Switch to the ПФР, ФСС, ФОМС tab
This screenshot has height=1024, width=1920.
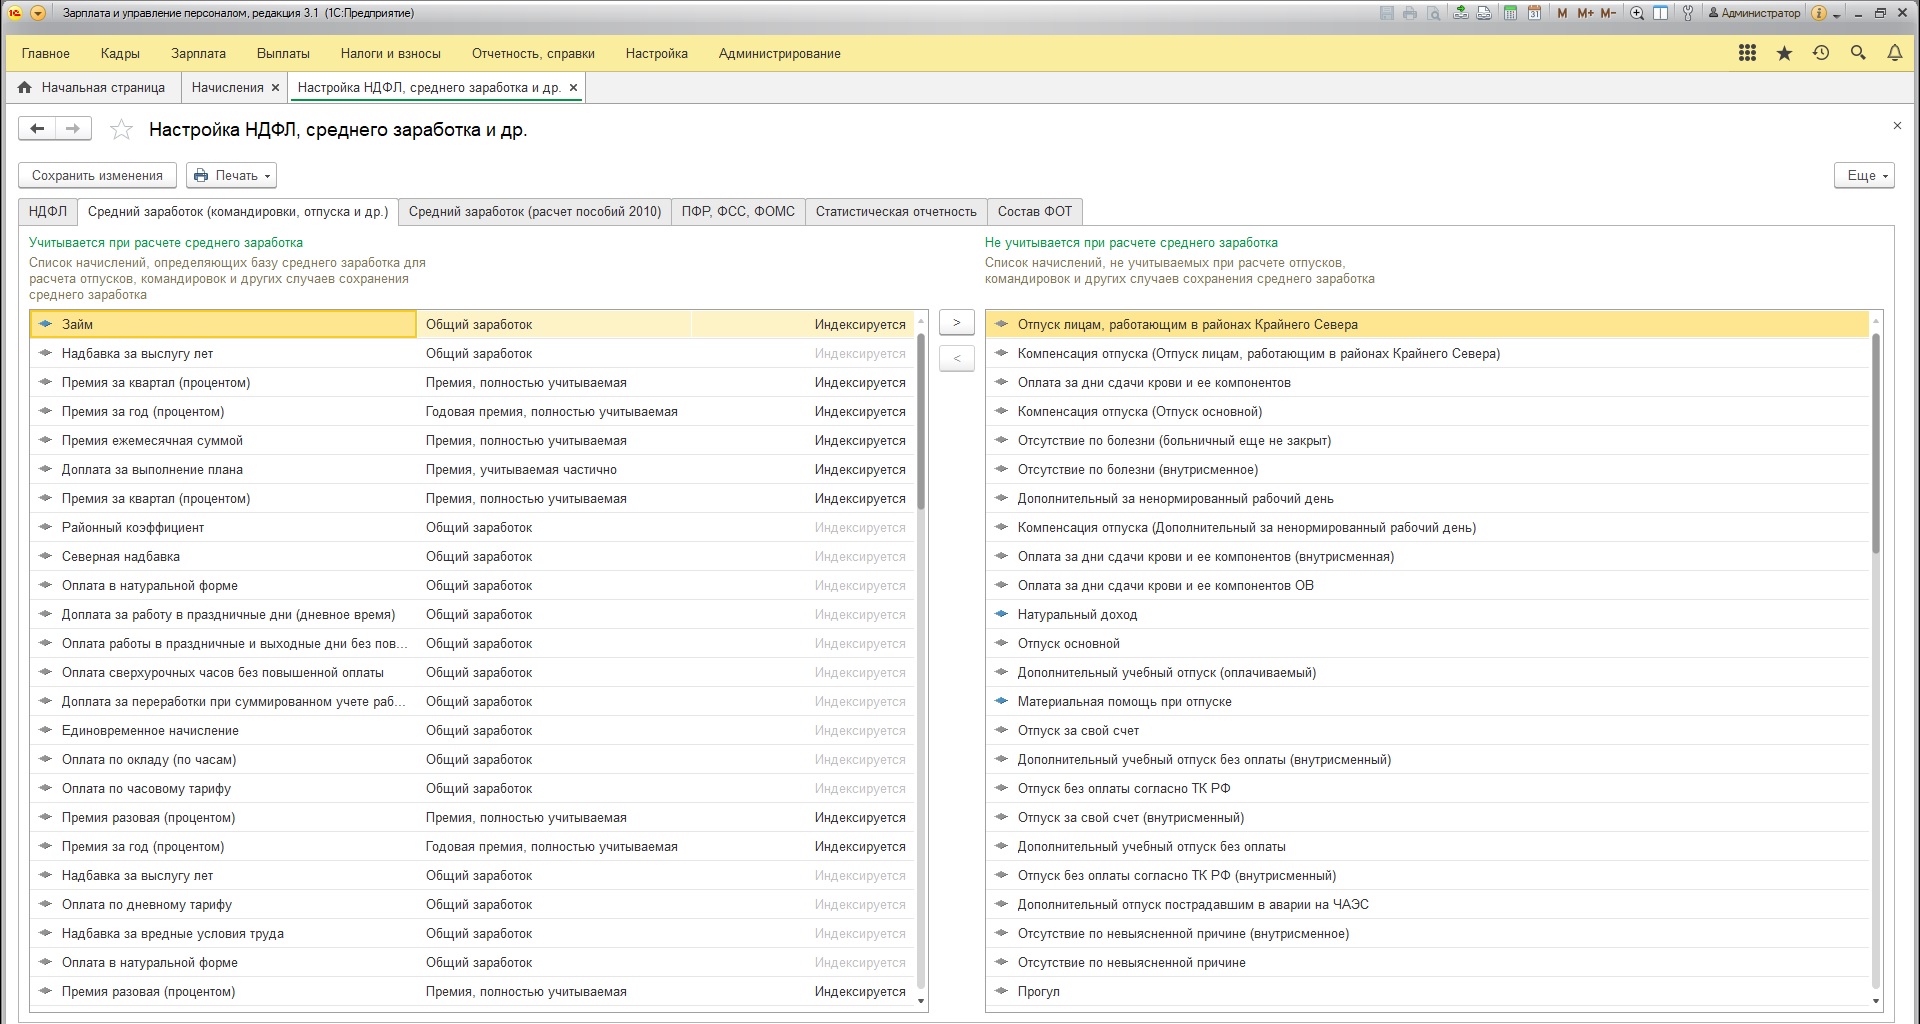738,211
